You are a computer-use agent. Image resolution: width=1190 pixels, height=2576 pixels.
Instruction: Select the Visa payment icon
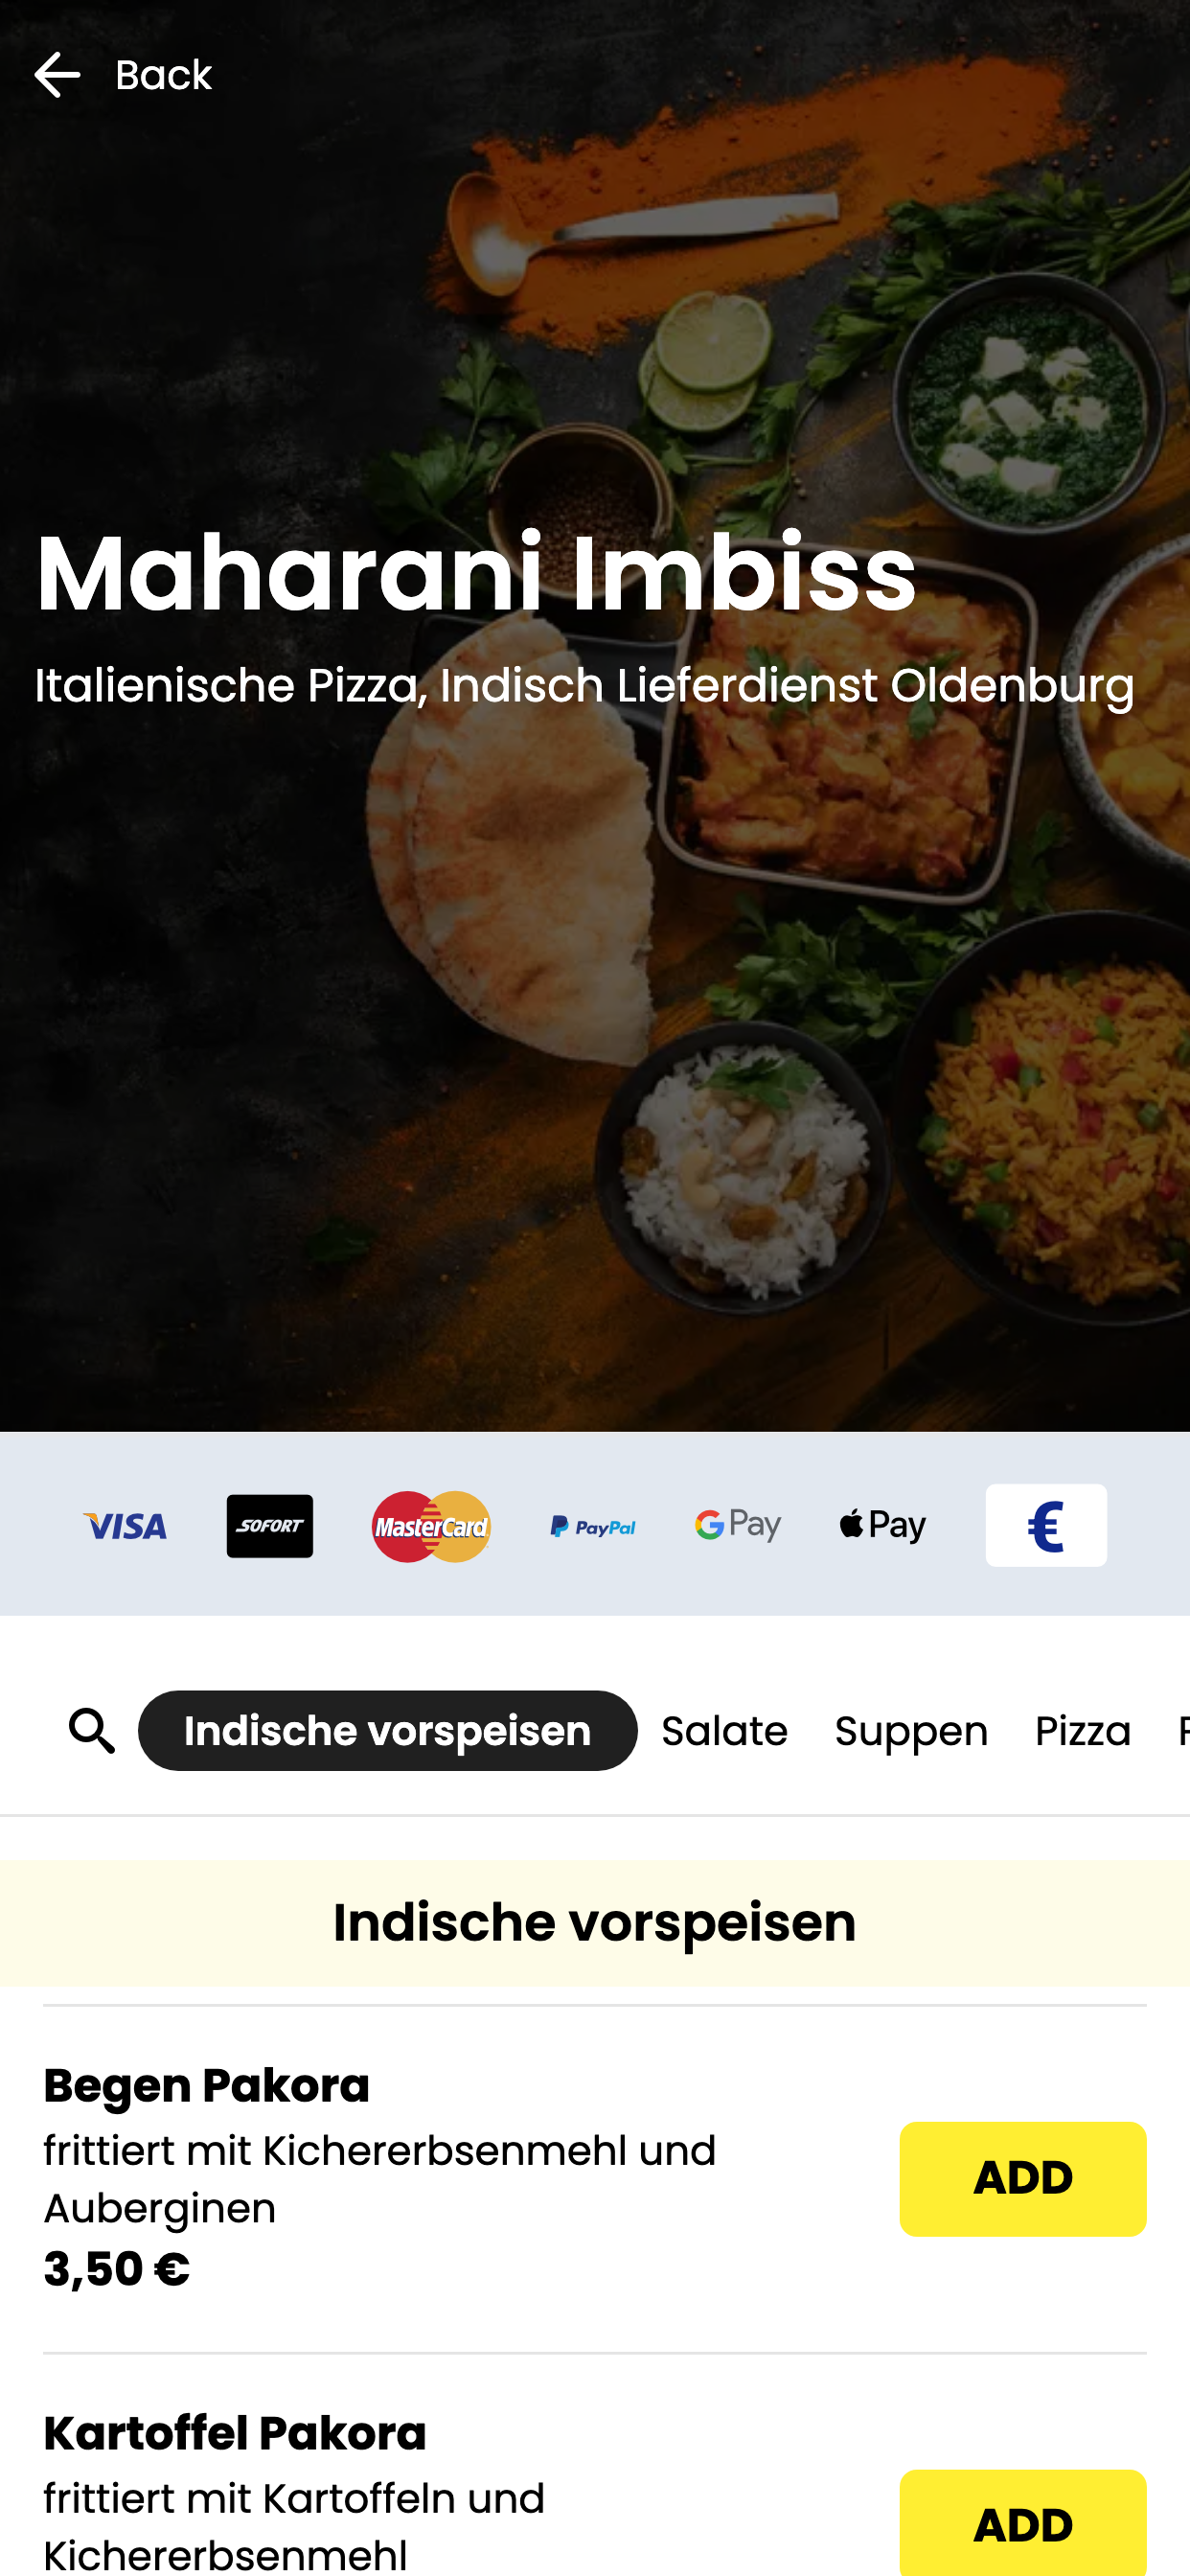(x=125, y=1526)
